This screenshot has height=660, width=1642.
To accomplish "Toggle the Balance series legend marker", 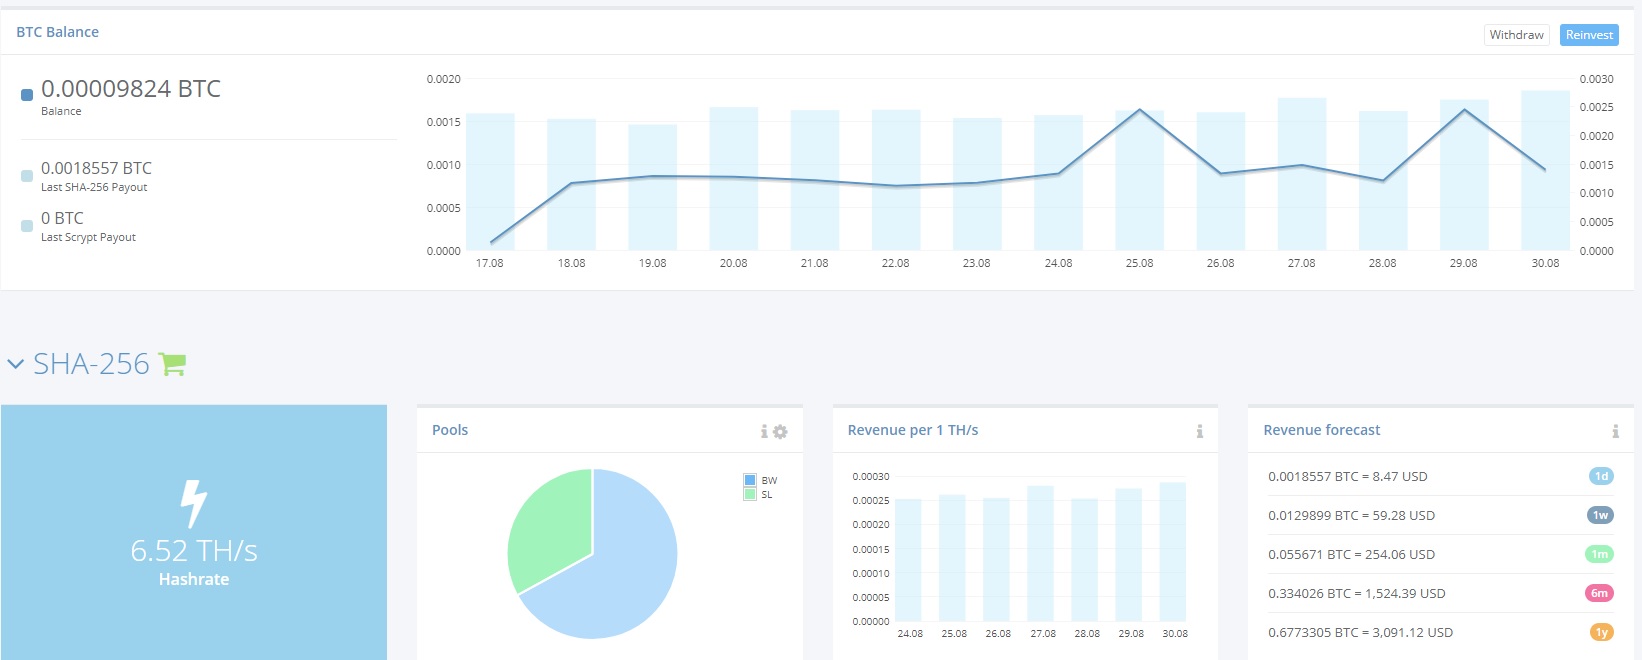I will pos(27,95).
